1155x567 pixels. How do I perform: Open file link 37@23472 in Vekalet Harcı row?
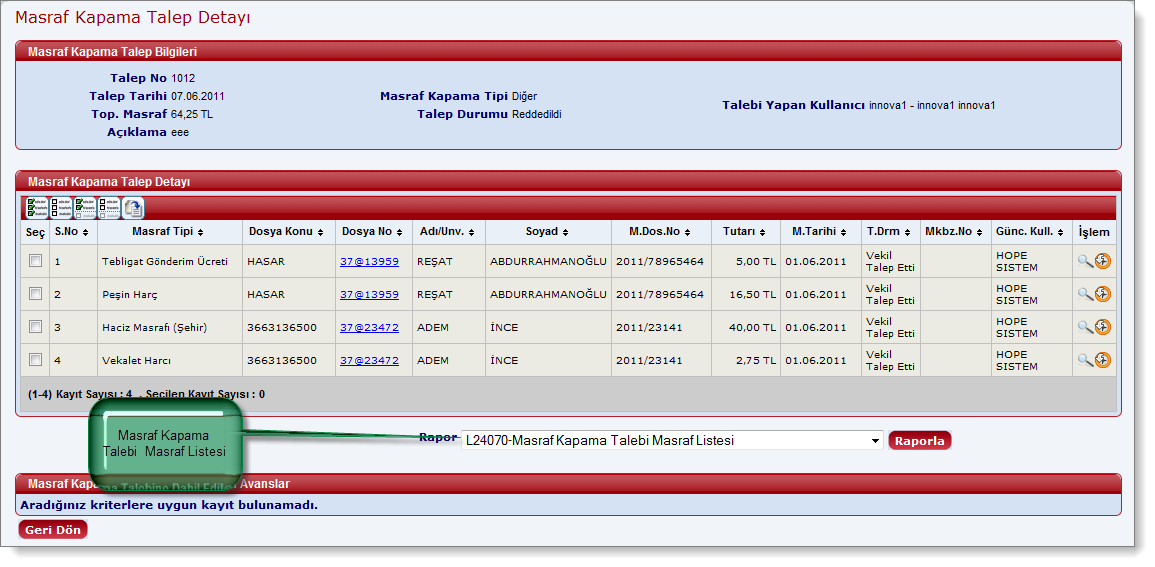point(369,360)
